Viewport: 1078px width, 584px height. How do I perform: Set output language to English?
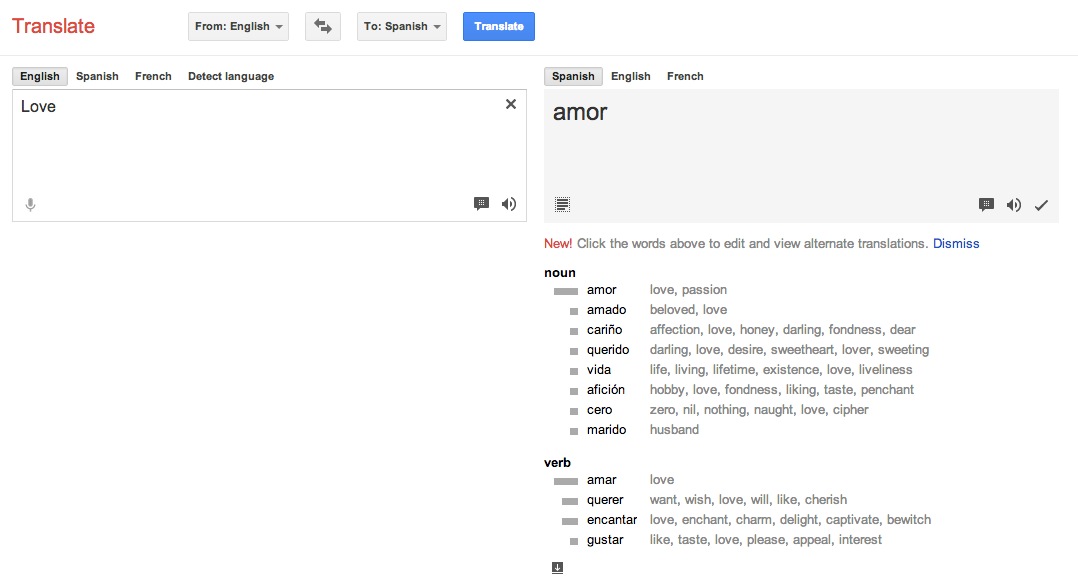point(630,75)
